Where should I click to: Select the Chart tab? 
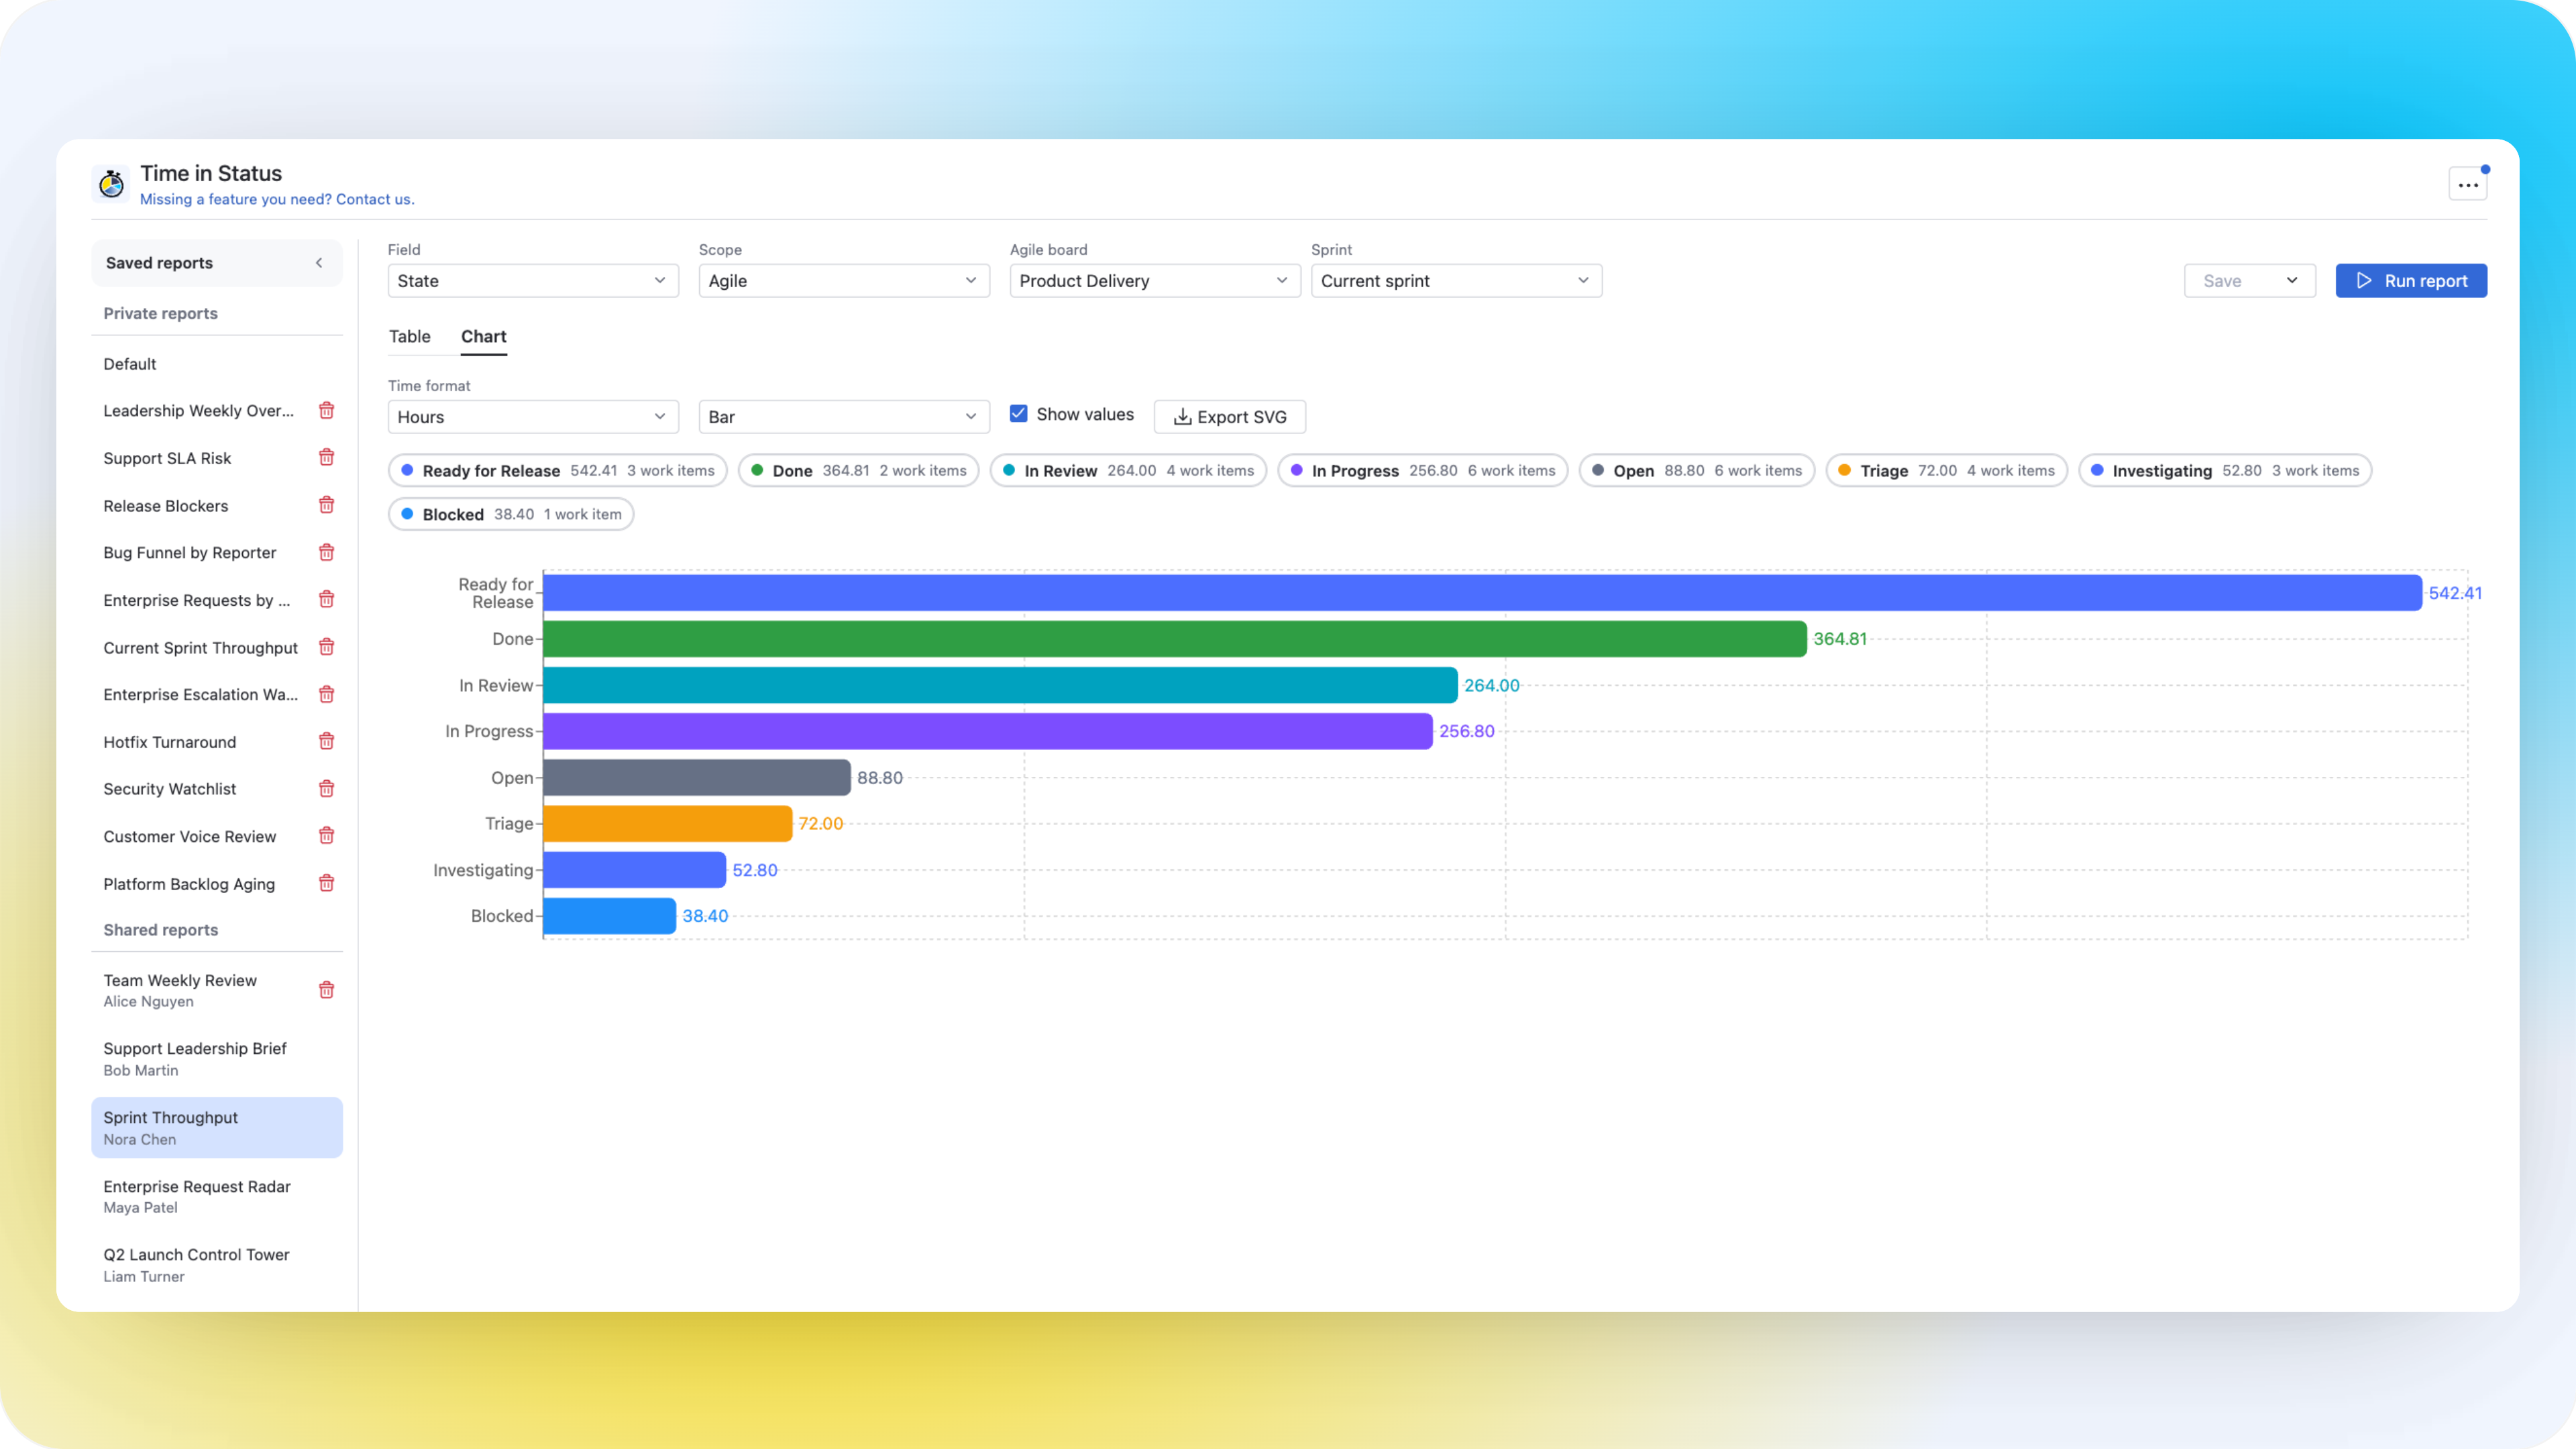(x=483, y=337)
